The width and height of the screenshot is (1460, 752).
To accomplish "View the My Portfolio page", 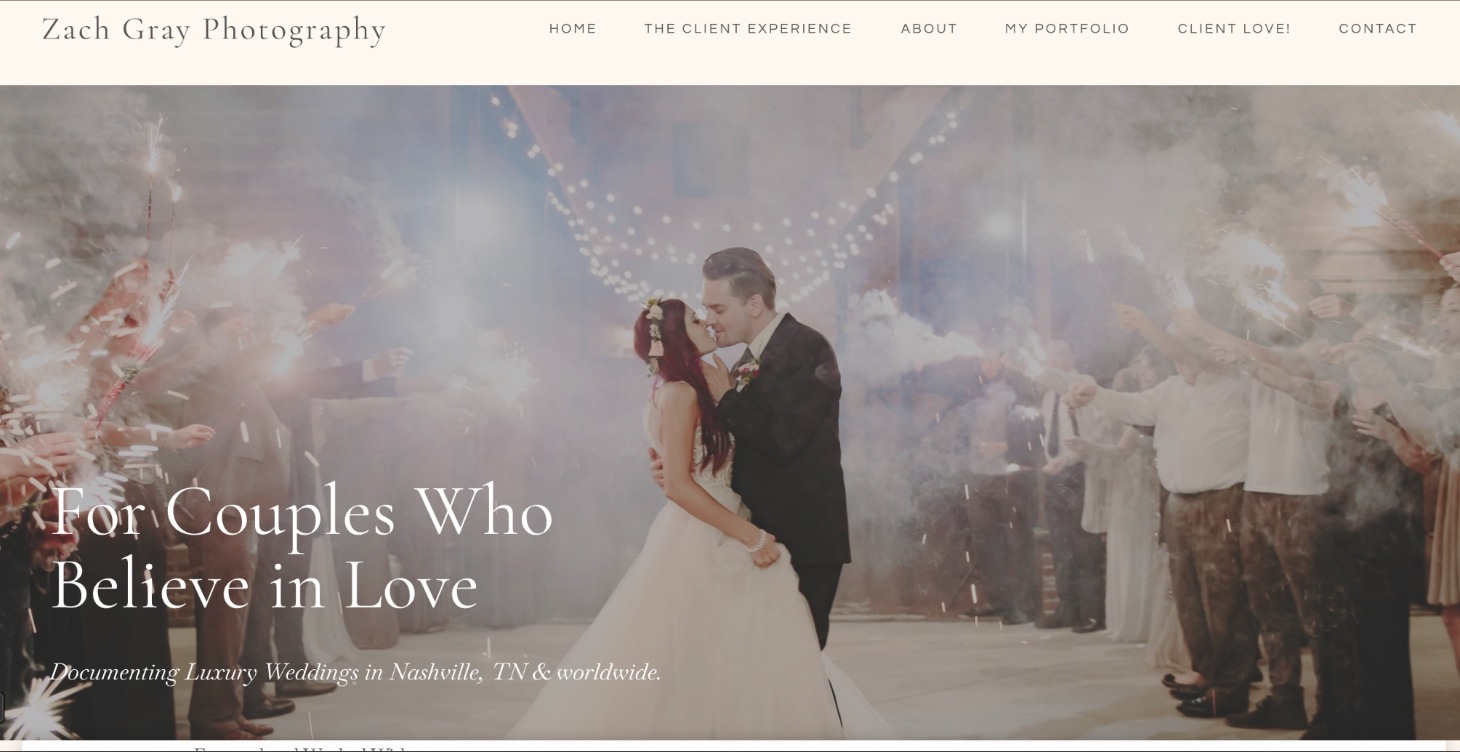I will tap(1067, 29).
